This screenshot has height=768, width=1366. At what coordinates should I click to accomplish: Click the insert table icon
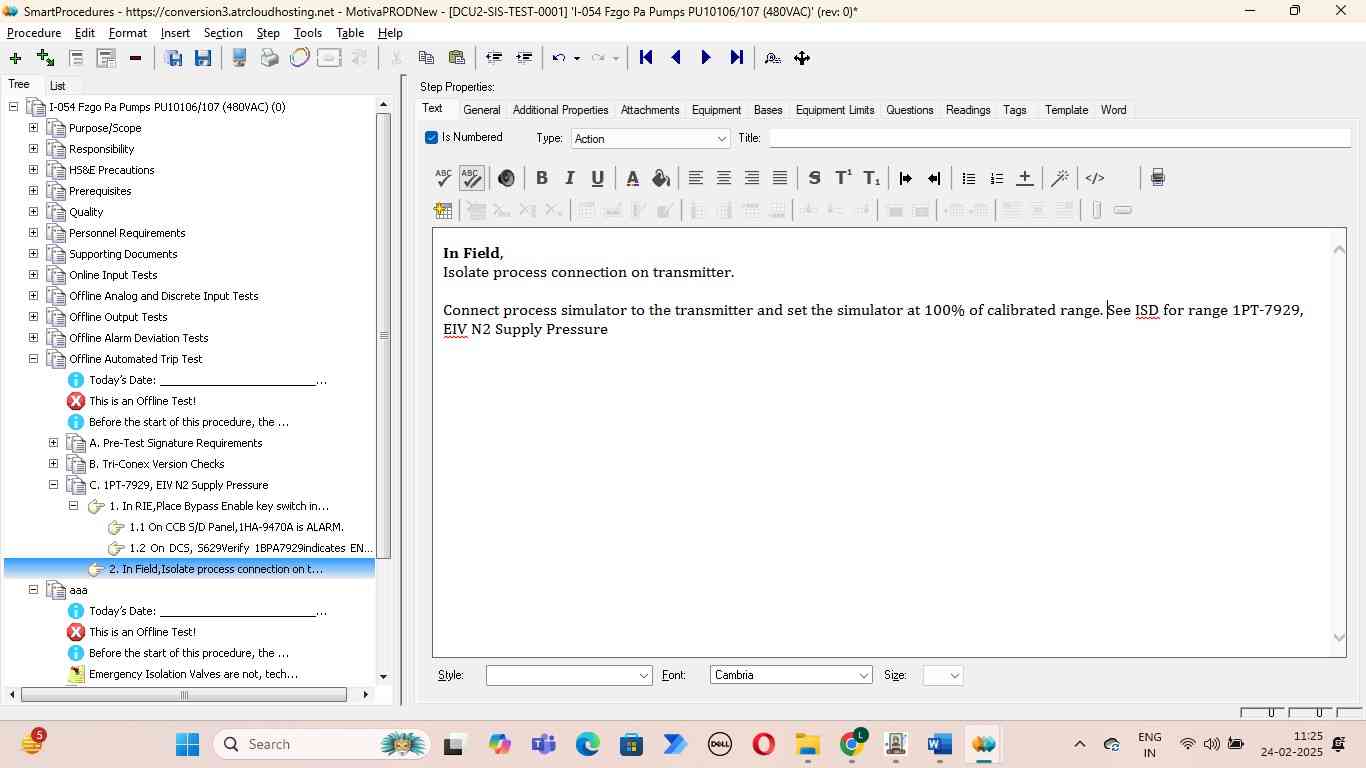pos(443,210)
